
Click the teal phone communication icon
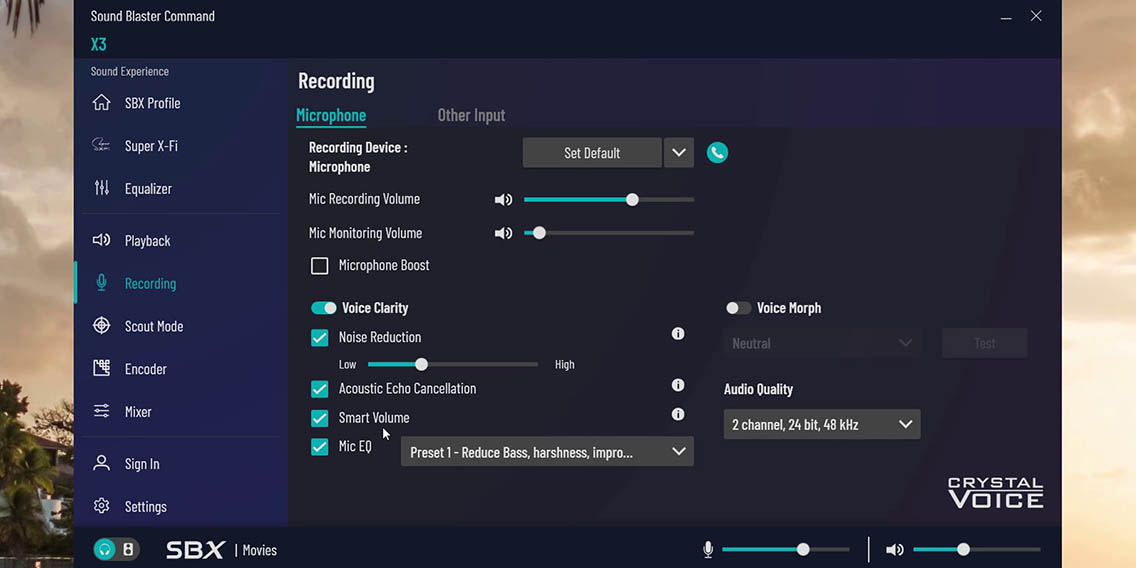(717, 152)
